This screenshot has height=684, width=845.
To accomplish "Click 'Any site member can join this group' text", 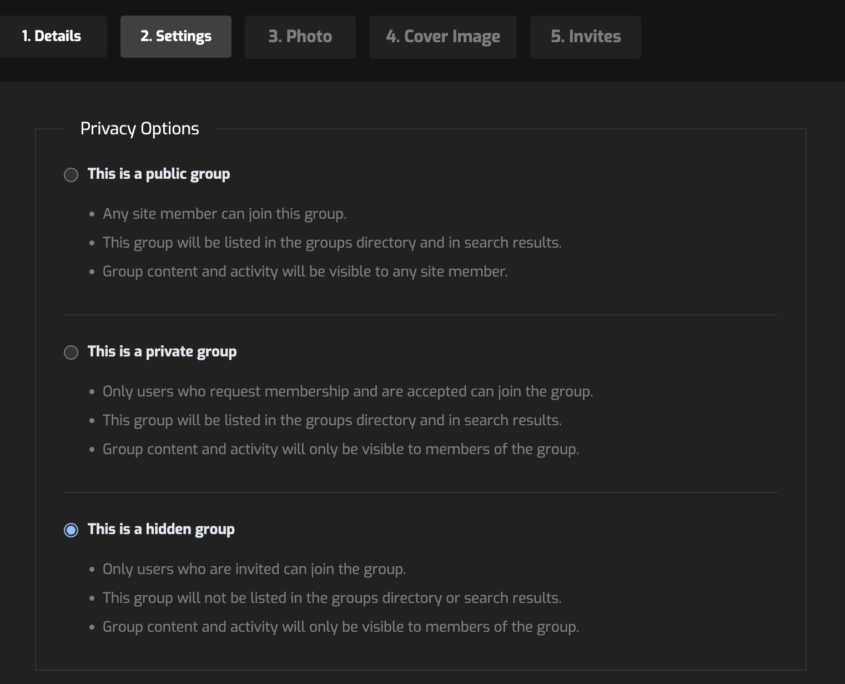I will tap(224, 213).
